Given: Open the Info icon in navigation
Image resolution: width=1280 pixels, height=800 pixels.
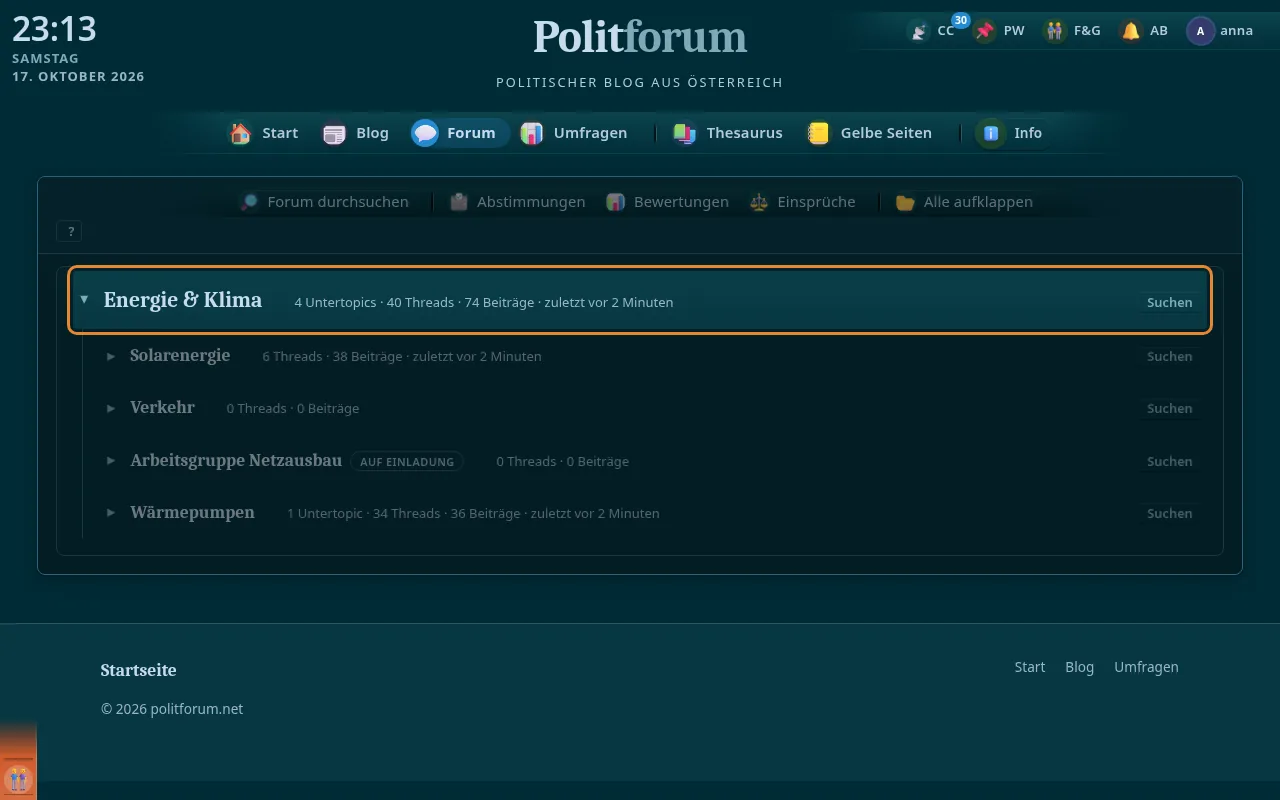Looking at the screenshot, I should pos(991,133).
